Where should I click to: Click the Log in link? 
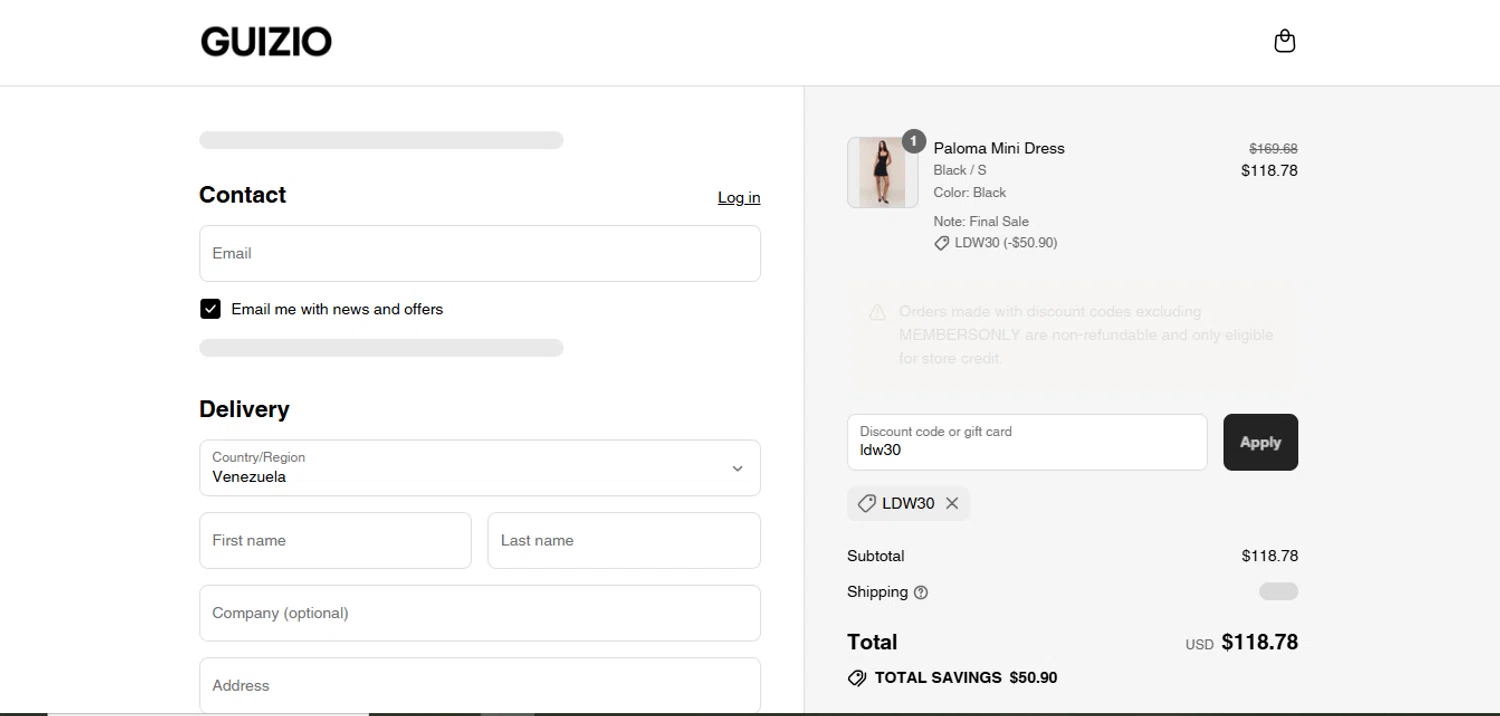[739, 197]
